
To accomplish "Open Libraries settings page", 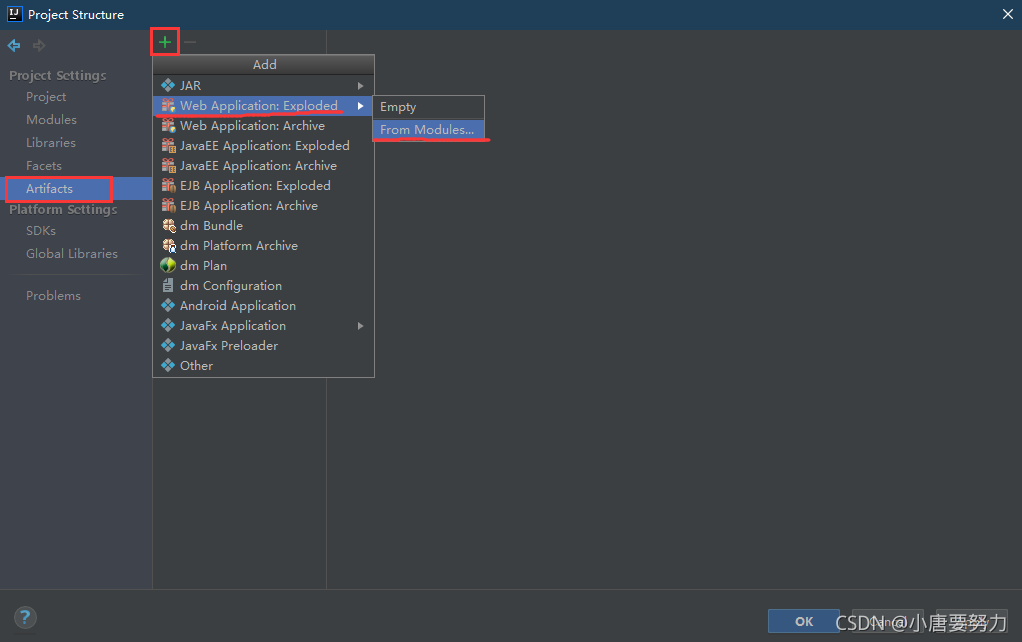I will [51, 143].
